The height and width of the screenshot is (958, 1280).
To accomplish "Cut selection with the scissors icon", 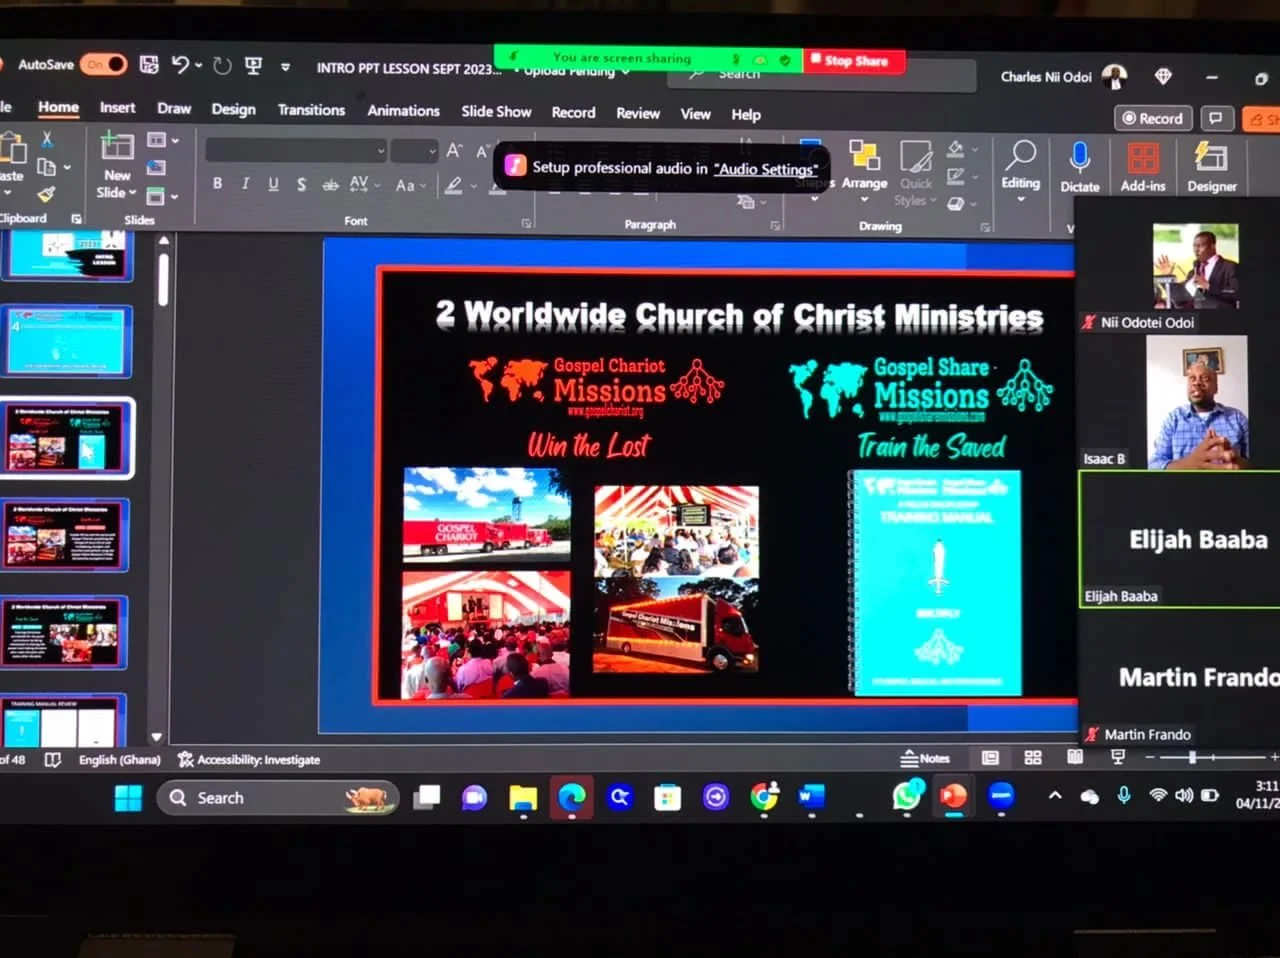I will [46, 140].
